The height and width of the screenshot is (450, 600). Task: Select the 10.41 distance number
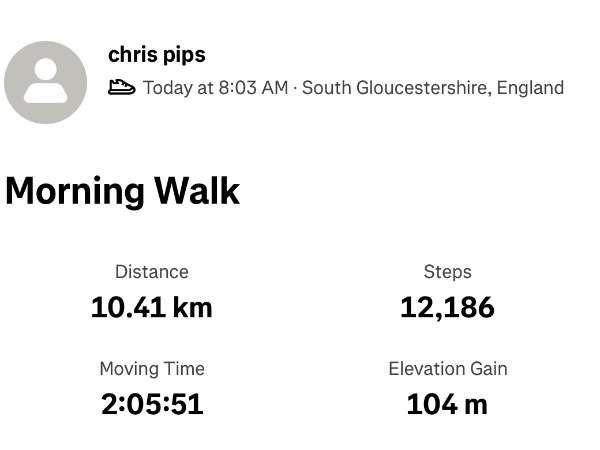[126, 307]
